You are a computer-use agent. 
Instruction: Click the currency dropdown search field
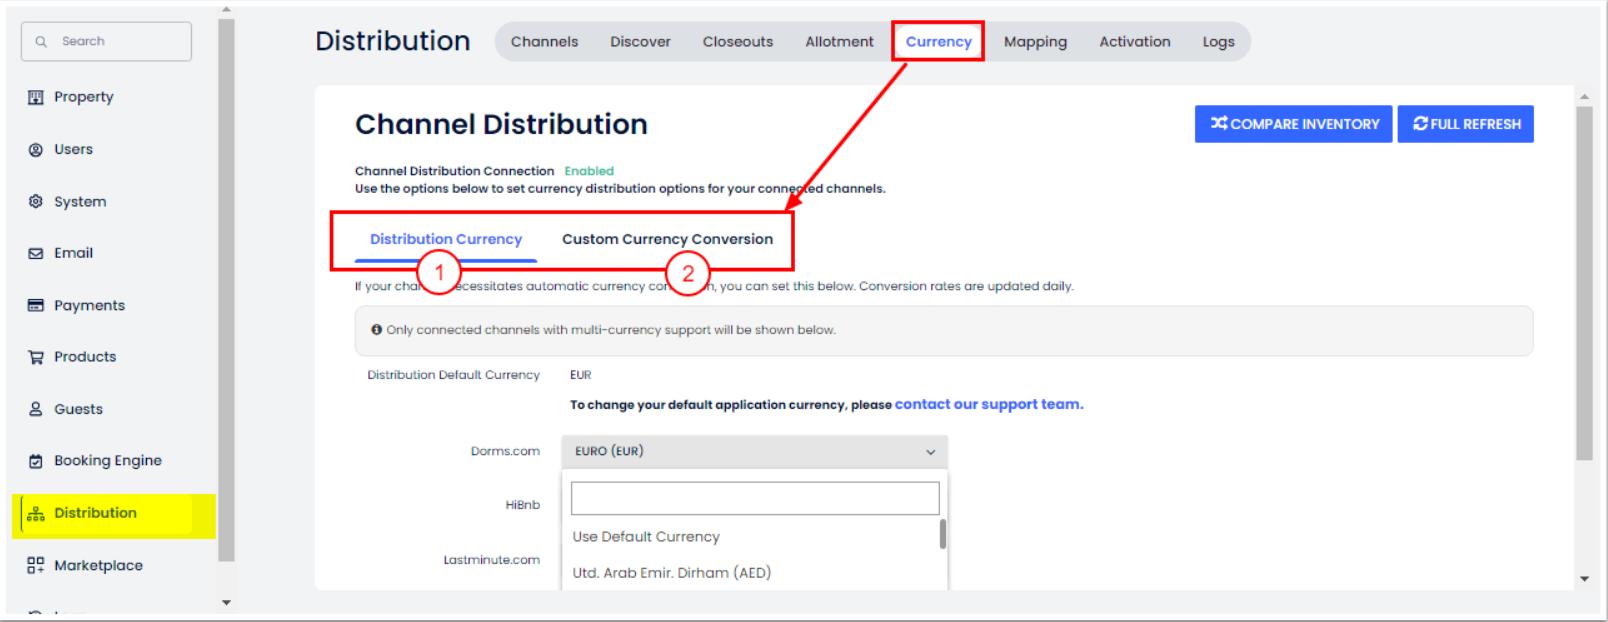pos(754,498)
